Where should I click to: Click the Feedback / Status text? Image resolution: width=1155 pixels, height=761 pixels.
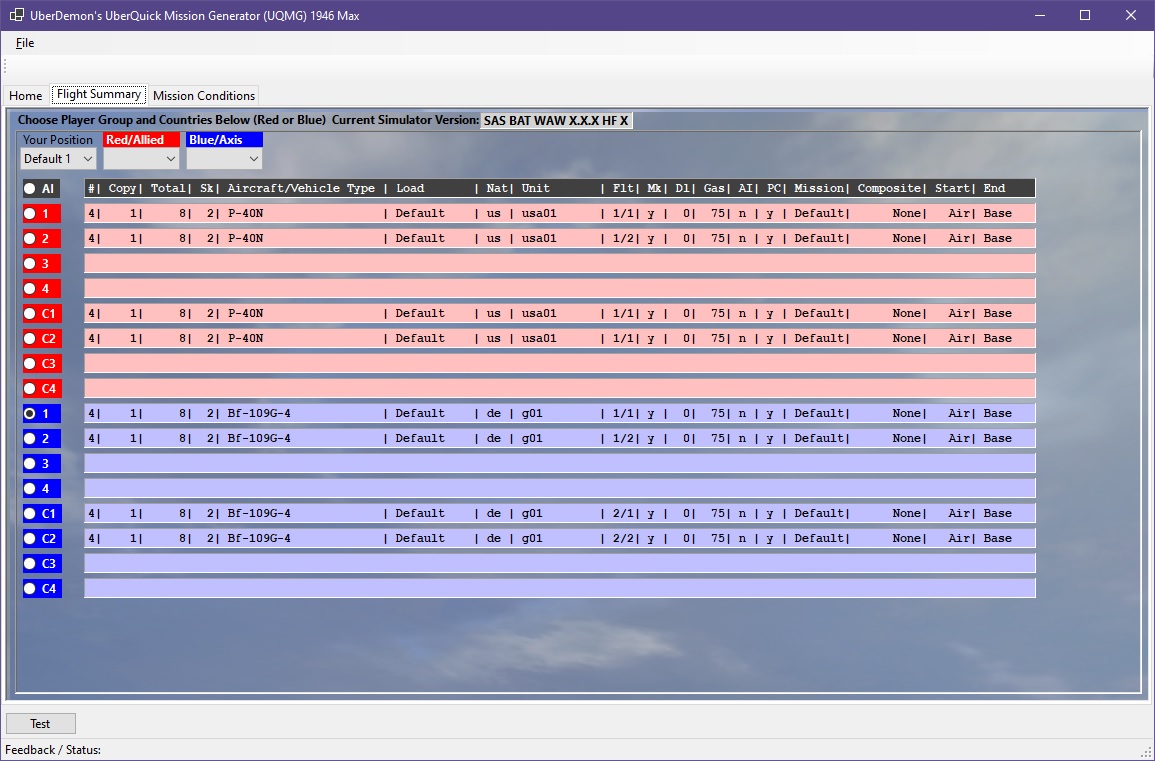53,750
